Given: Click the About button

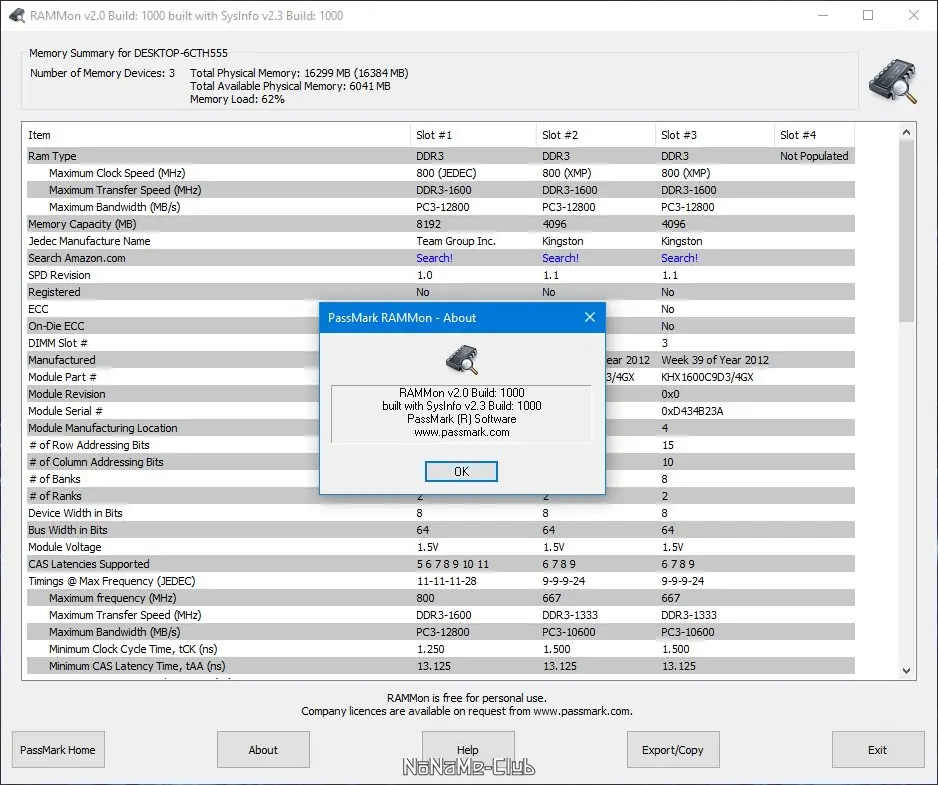Looking at the screenshot, I should click(263, 750).
